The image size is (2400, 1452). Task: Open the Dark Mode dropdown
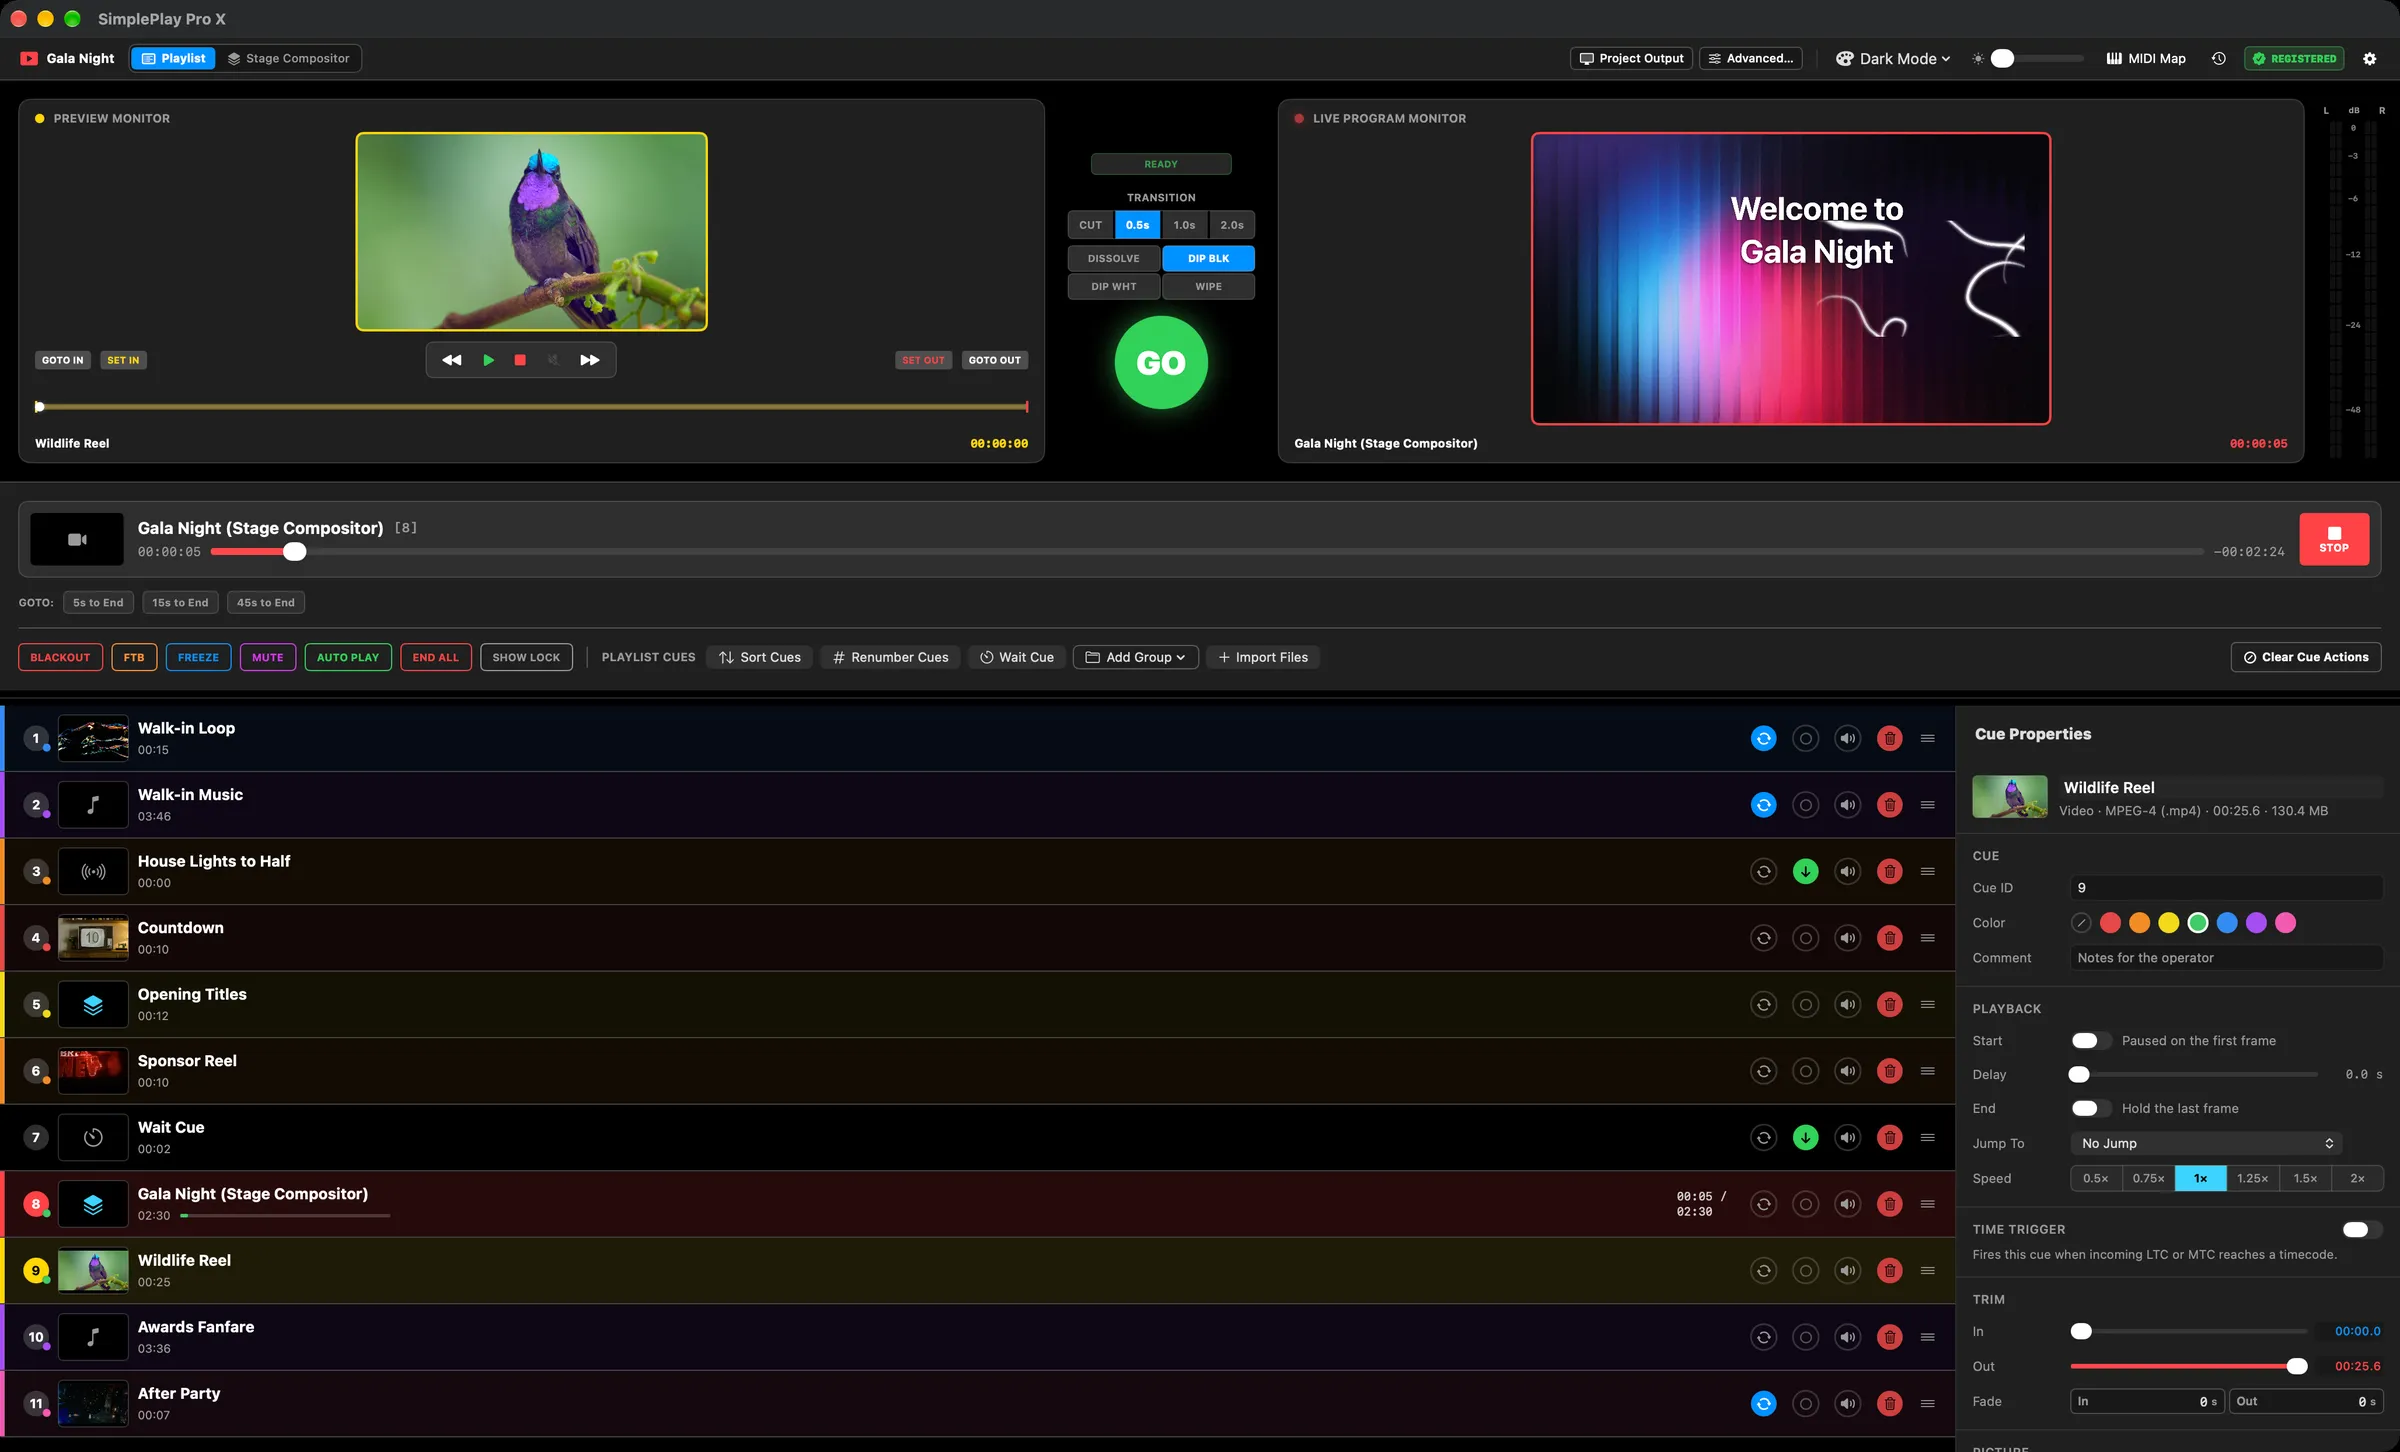coord(1893,59)
